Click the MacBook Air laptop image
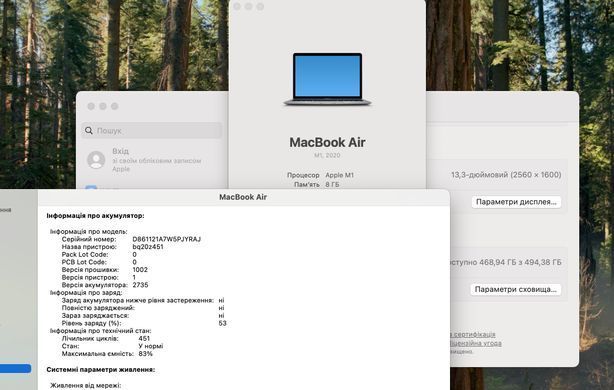This screenshot has width=614, height=390. [327, 79]
